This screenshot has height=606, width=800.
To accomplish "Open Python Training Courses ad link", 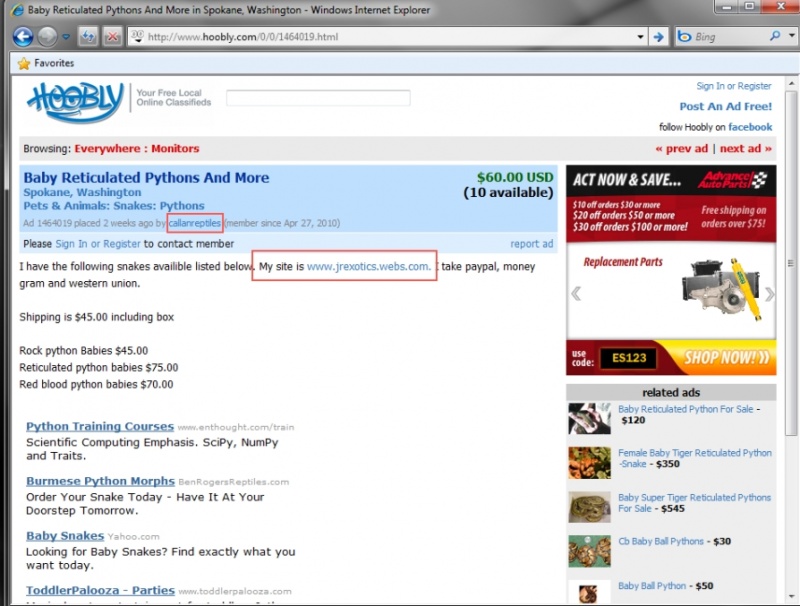I will coord(100,426).
